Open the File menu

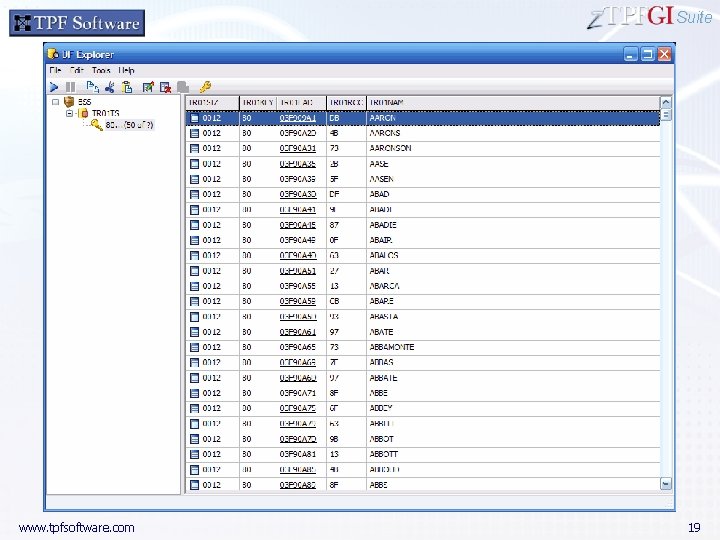point(55,70)
